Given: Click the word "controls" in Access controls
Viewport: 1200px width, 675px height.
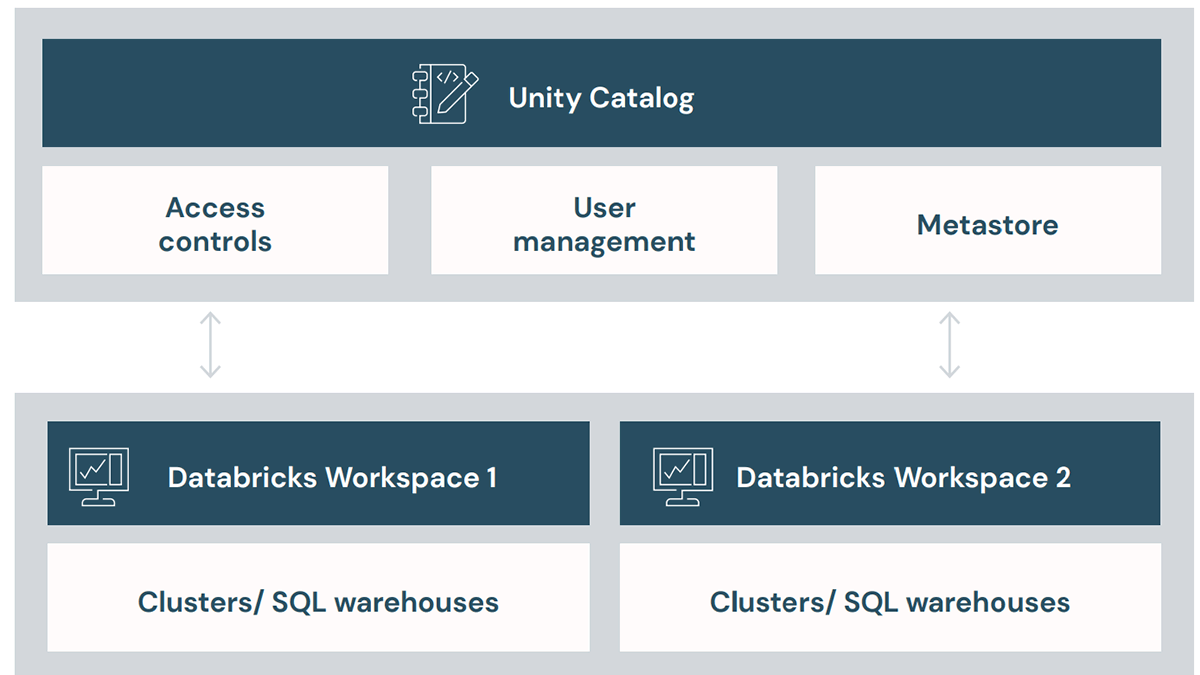Looking at the screenshot, I should coord(215,242).
